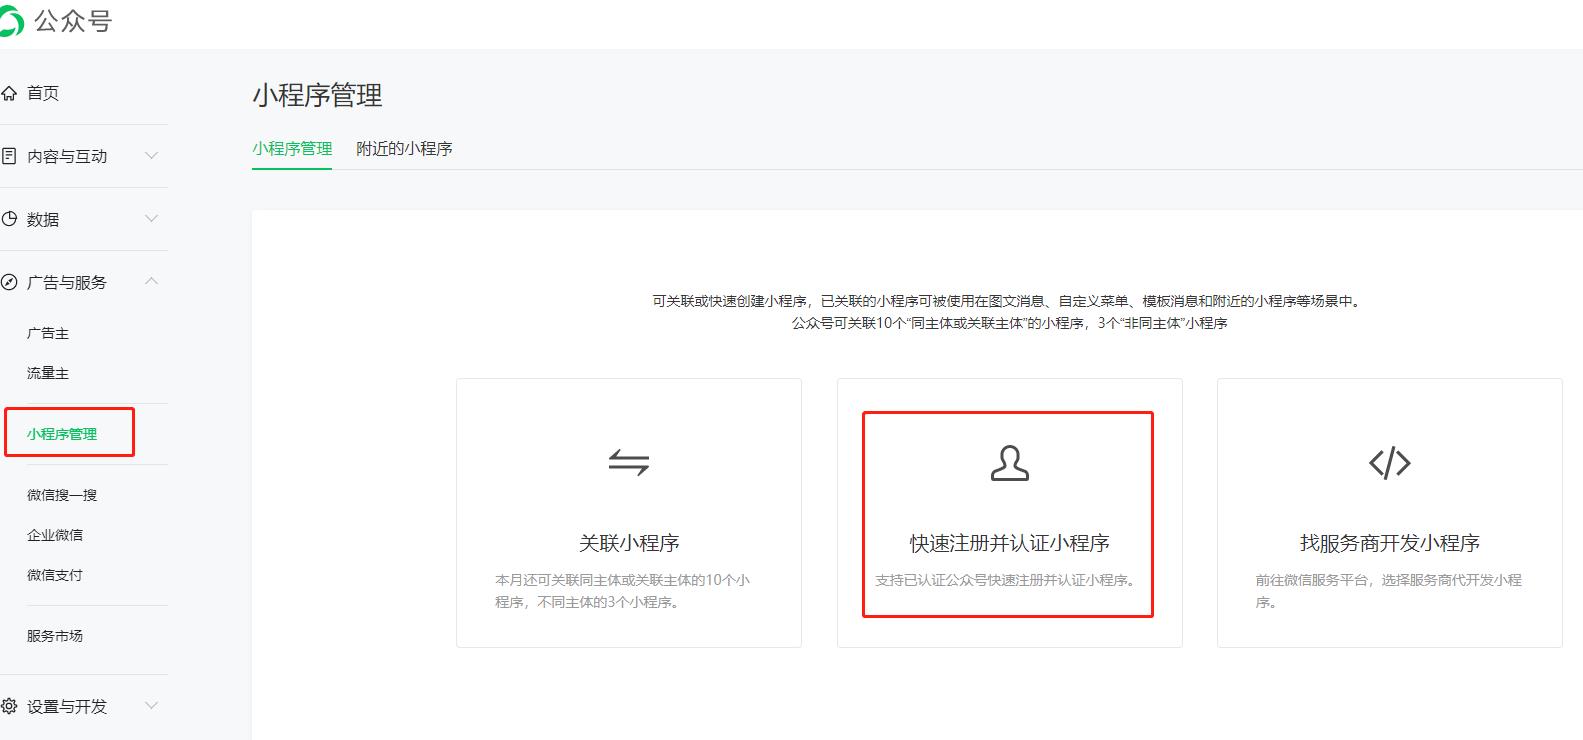Click the home icon beside 首页
This screenshot has width=1583, height=740.
[9, 93]
